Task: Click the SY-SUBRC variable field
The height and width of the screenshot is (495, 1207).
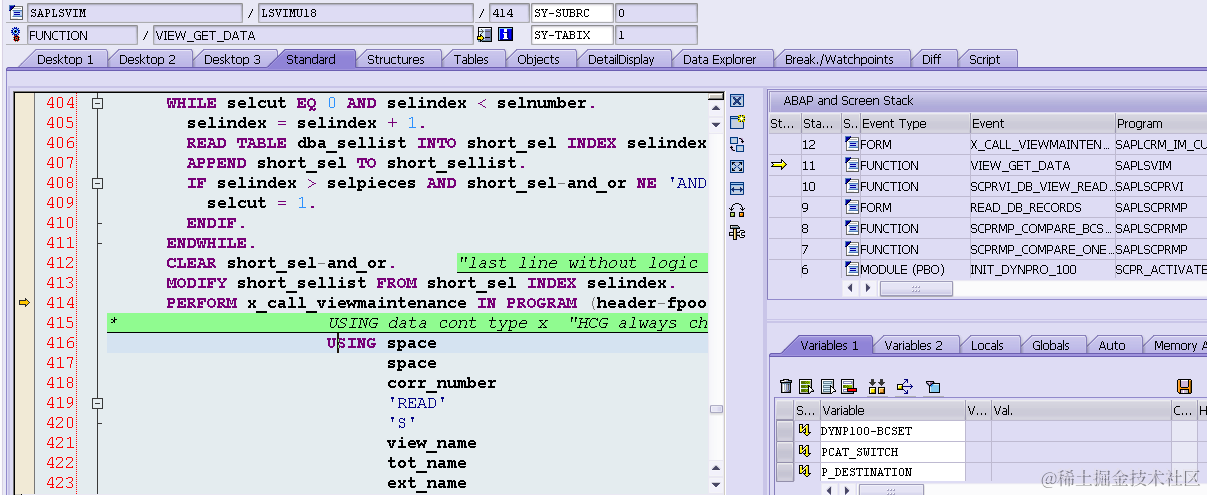Action: pyautogui.click(x=570, y=13)
